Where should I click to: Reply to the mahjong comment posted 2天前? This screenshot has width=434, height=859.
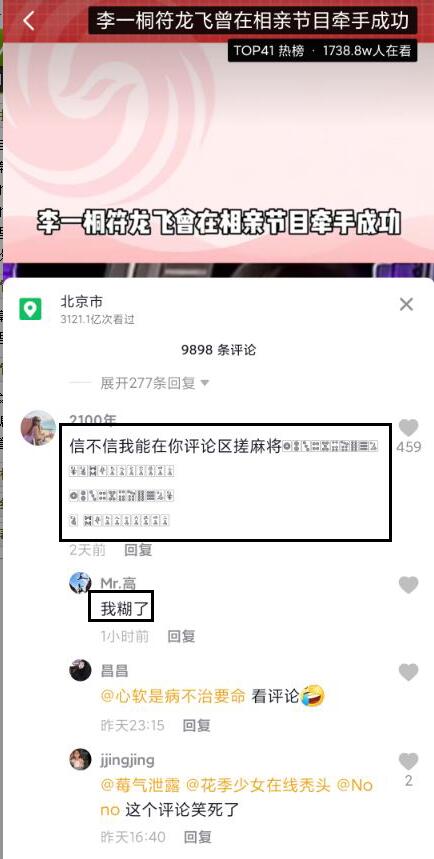click(x=138, y=549)
